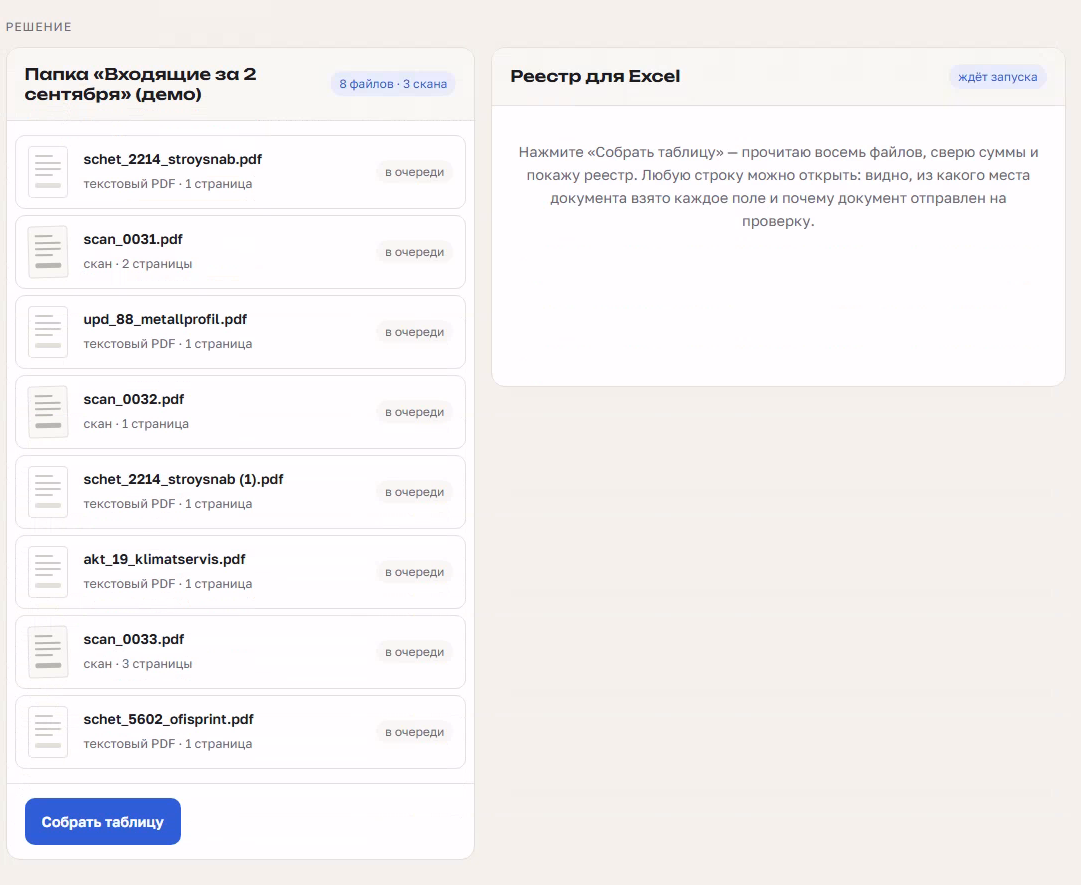This screenshot has height=885, width=1081.
Task: Click «в очереди» status of scan_0032.pdf
Action: [x=414, y=411]
